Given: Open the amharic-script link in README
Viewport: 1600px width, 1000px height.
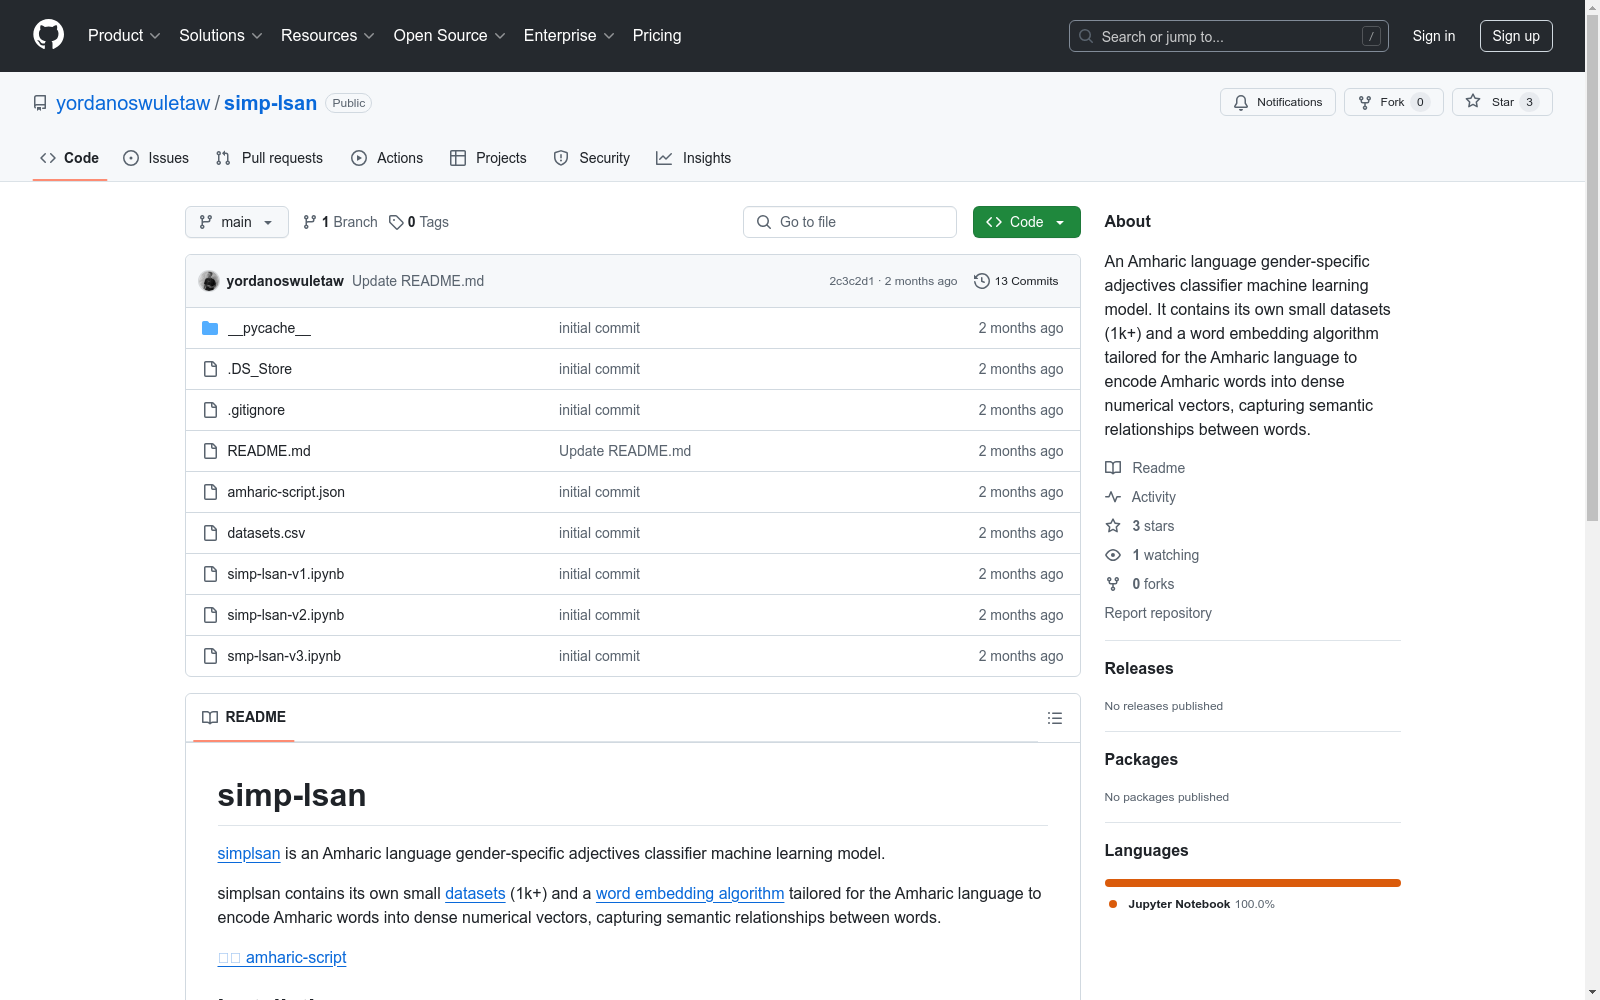Looking at the screenshot, I should tap(282, 957).
